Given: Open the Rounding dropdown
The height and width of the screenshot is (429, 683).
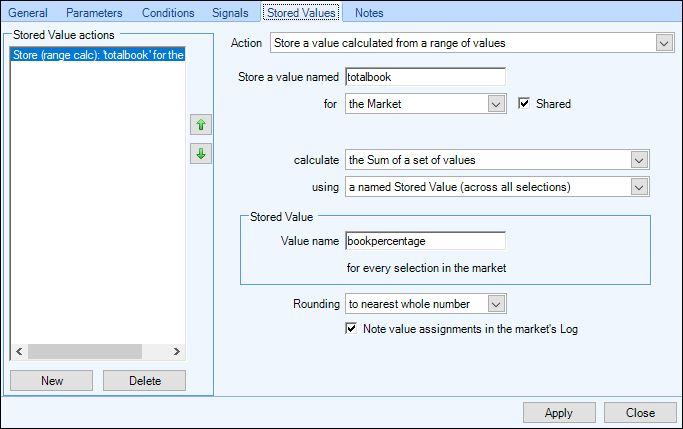Looking at the screenshot, I should [x=496, y=304].
